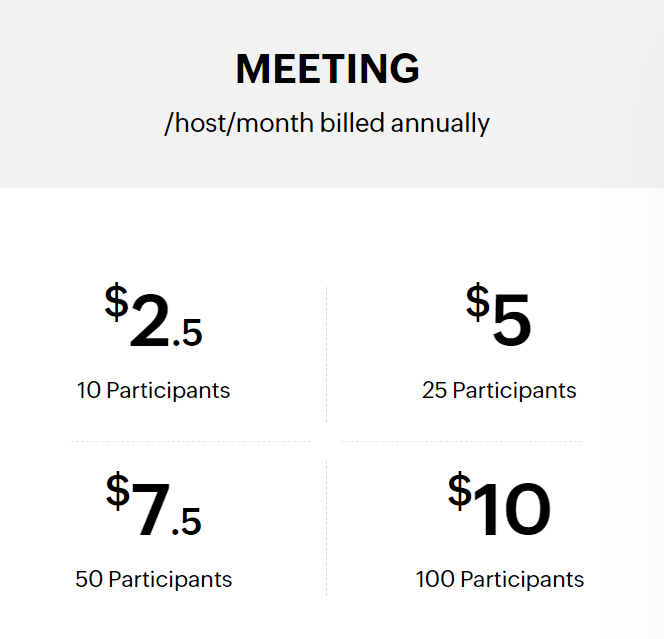Choose the $5 price plan
Viewport: 664px width, 639px height.
(498, 315)
